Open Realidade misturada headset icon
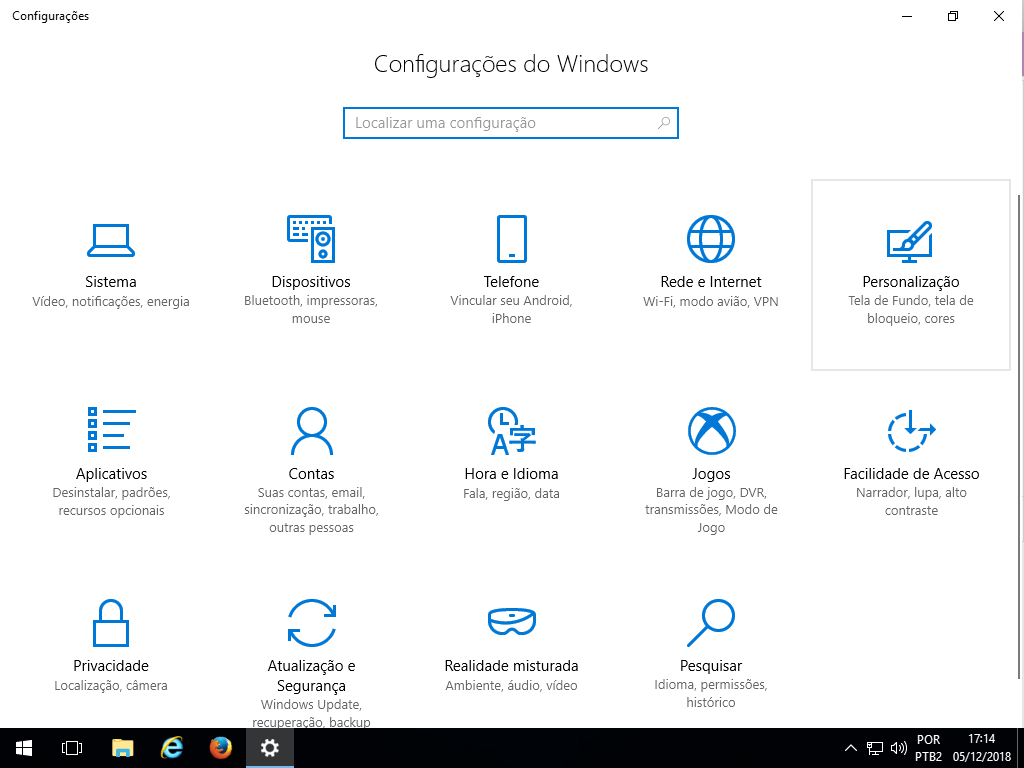 [511, 623]
